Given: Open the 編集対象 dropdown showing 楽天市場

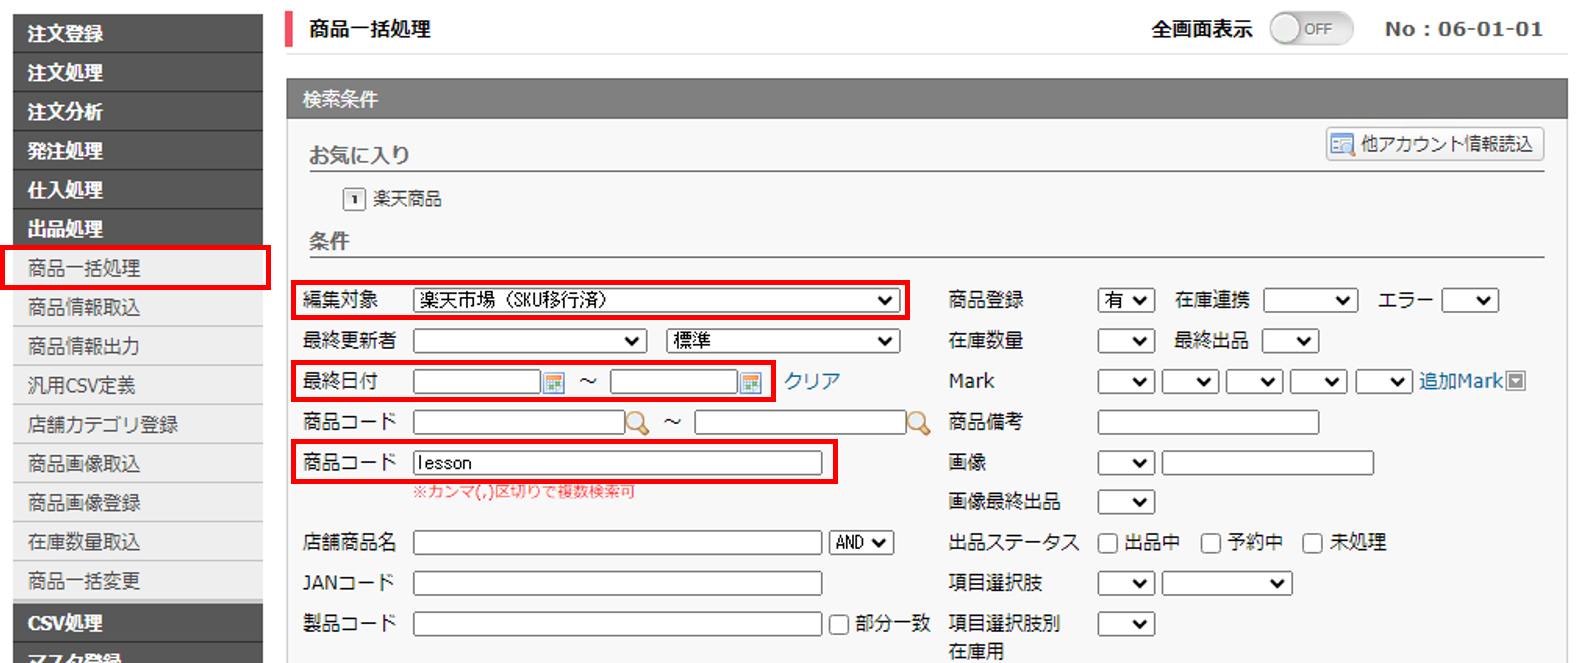Looking at the screenshot, I should click(x=655, y=300).
